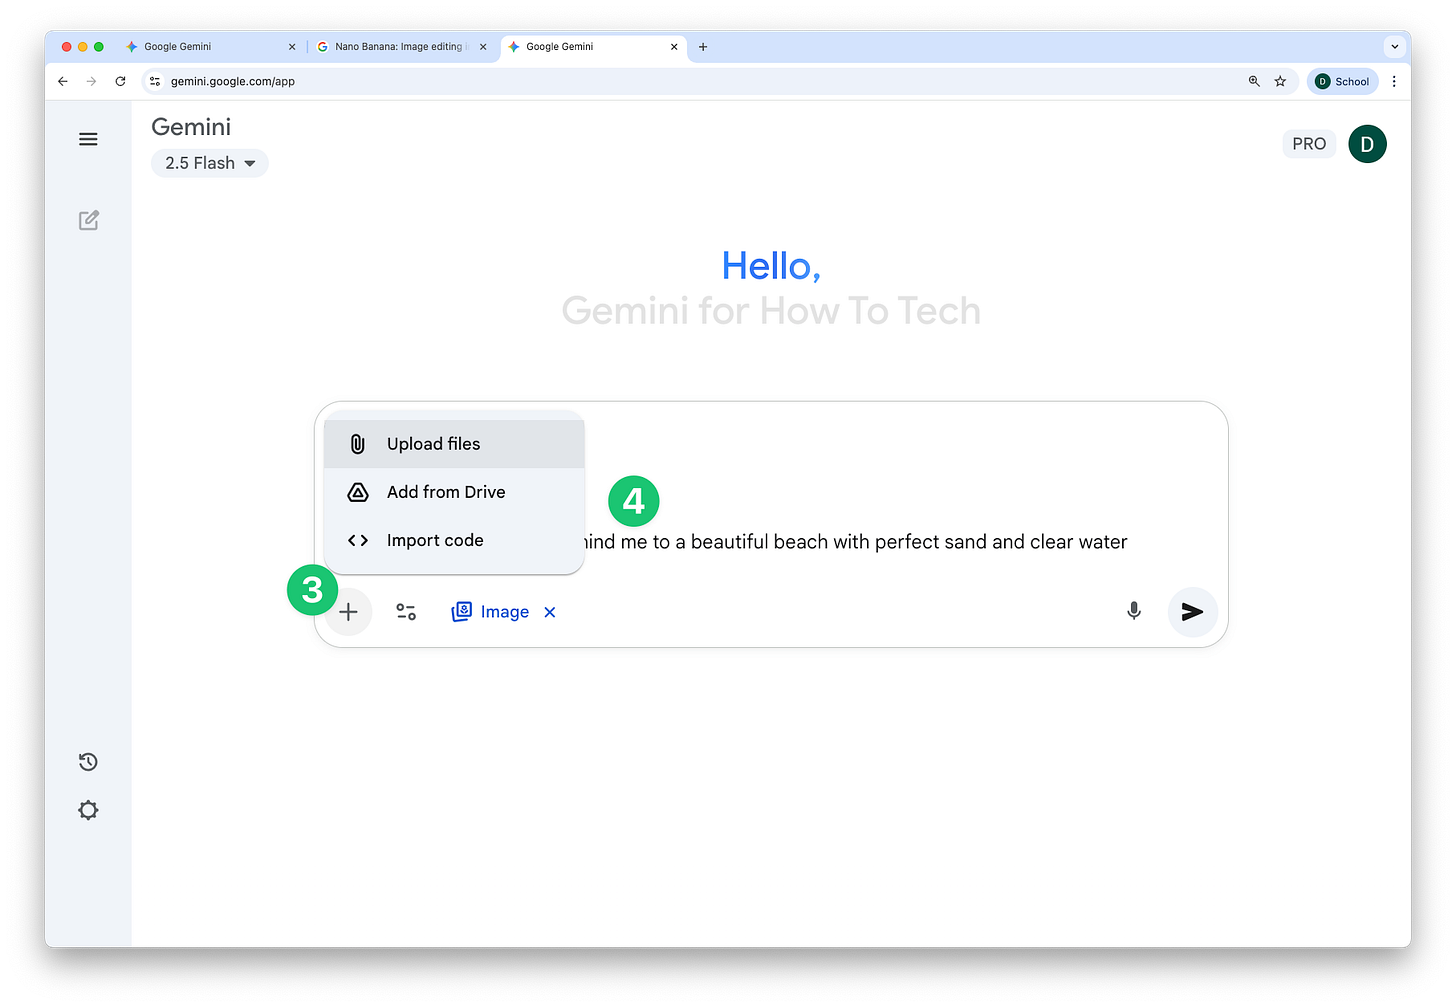Close the active Google Gemini tab

tap(674, 47)
